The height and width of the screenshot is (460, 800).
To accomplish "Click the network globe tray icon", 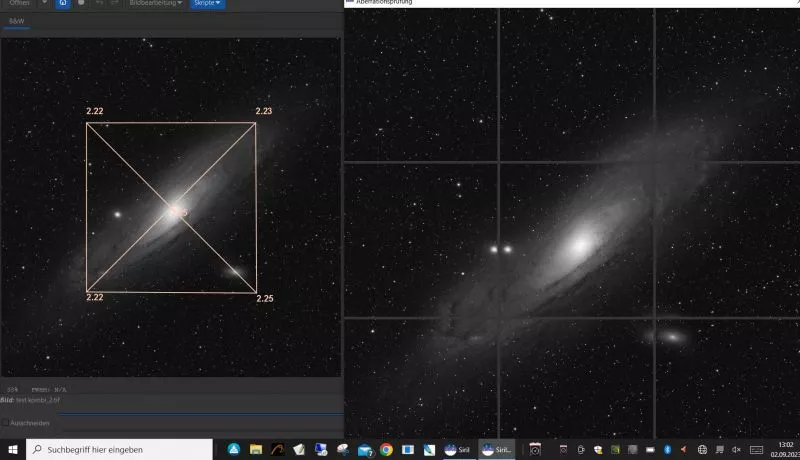I will pyautogui.click(x=703, y=449).
